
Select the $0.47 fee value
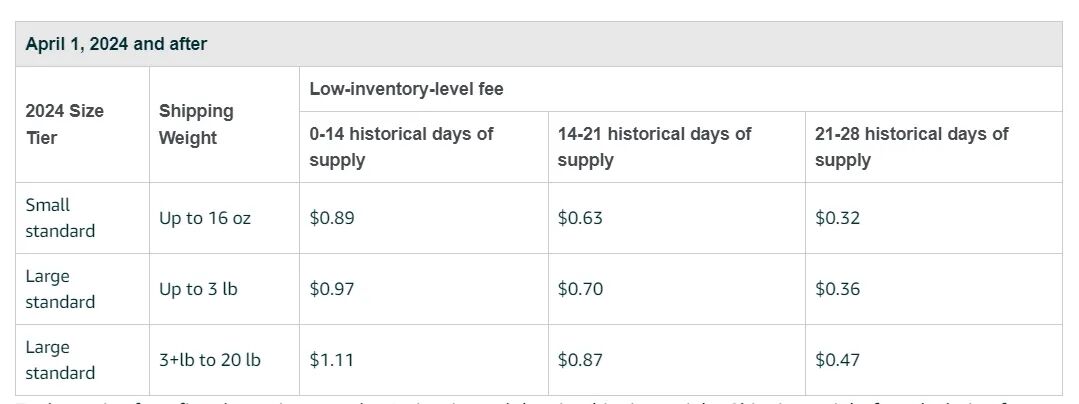(837, 360)
